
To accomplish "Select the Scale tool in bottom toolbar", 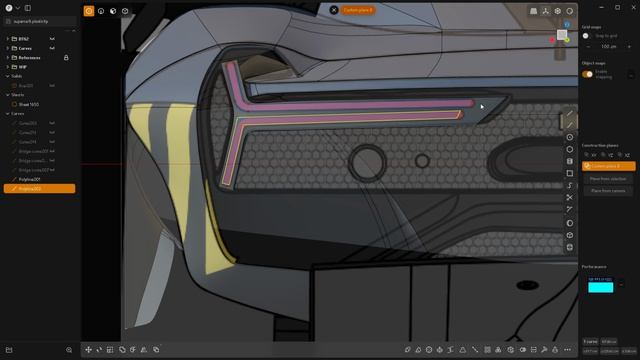I will [110, 349].
